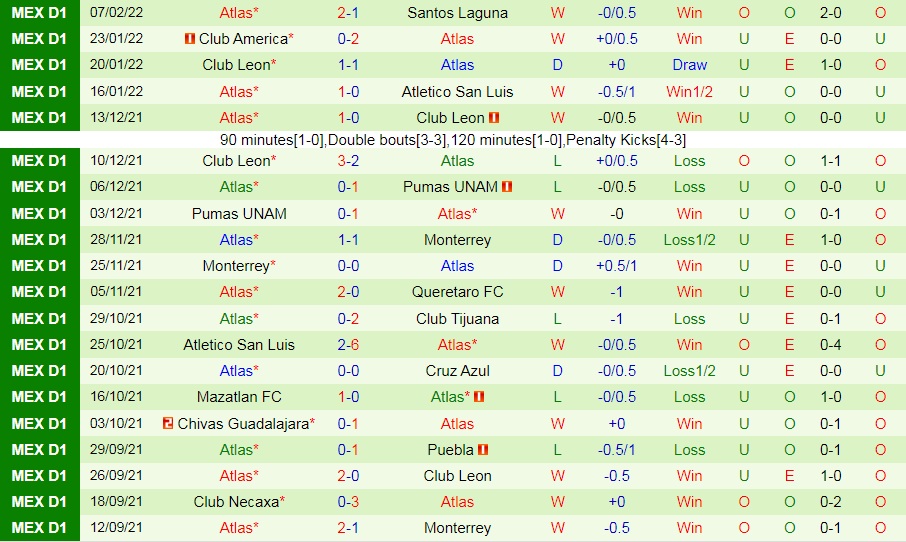Image resolution: width=906 pixels, height=542 pixels.
Task: Click the 0-3 score of Club Necaxa match
Action: coord(348,502)
